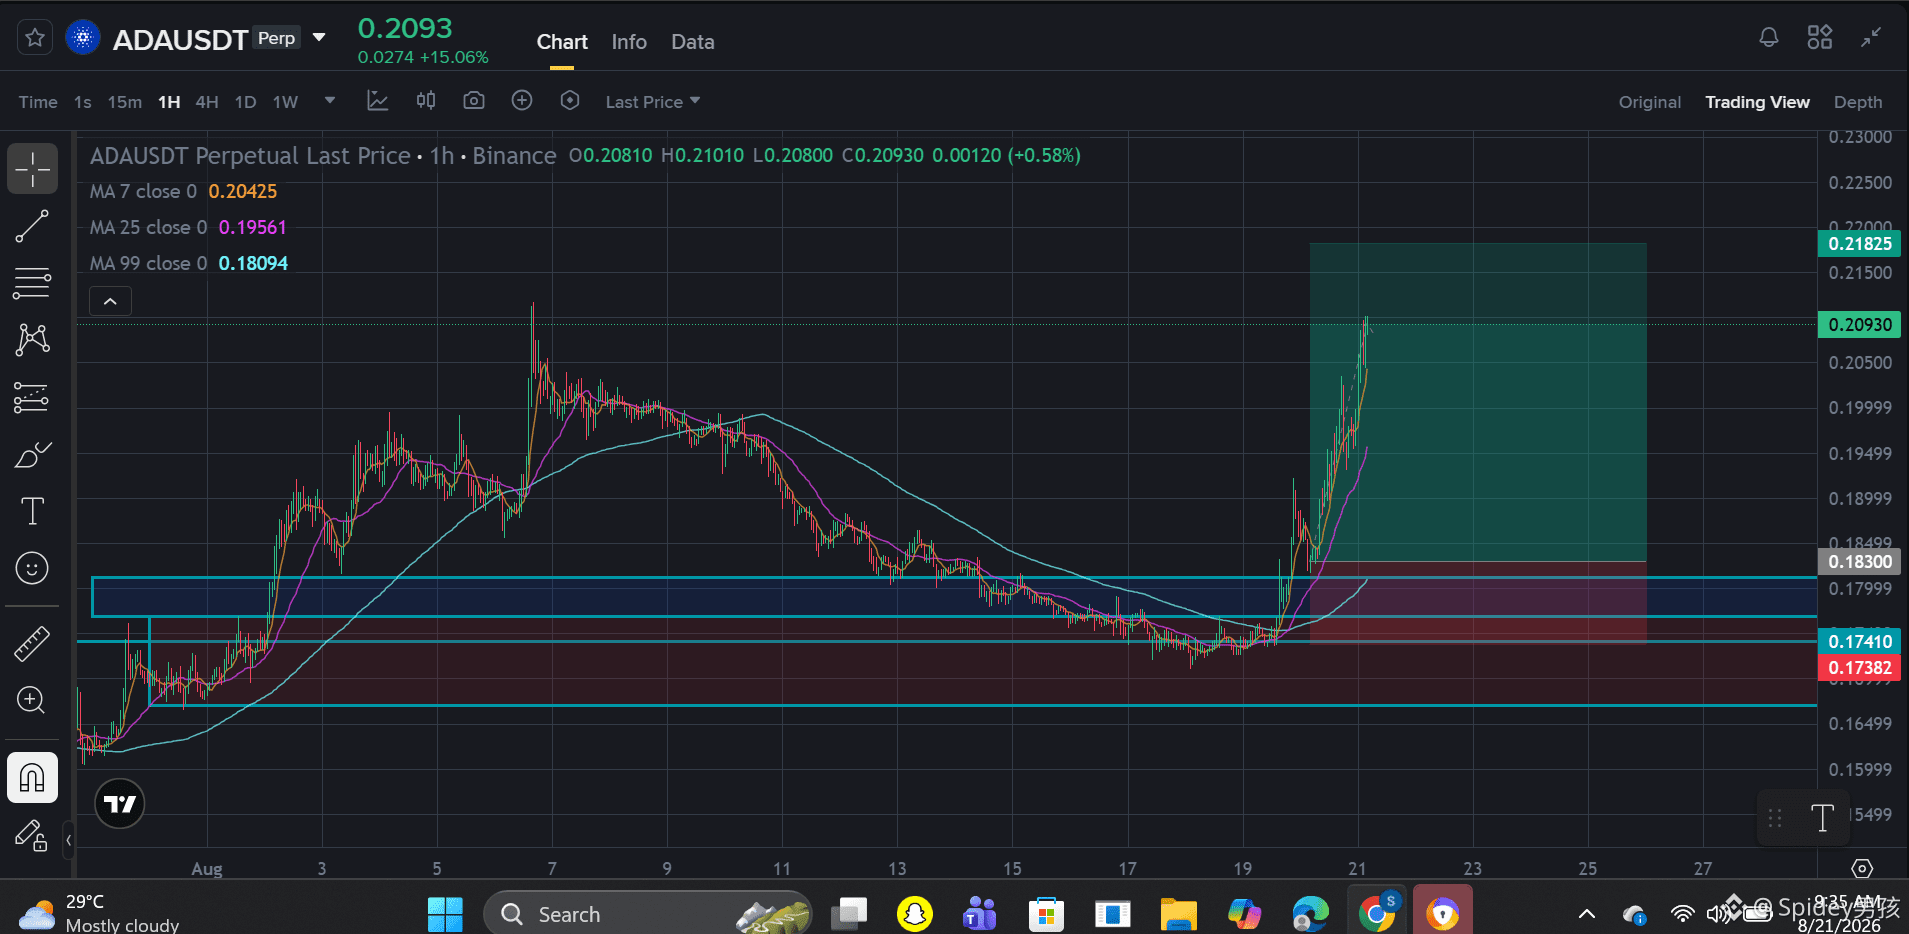Open the Windows Start menu

tap(445, 914)
